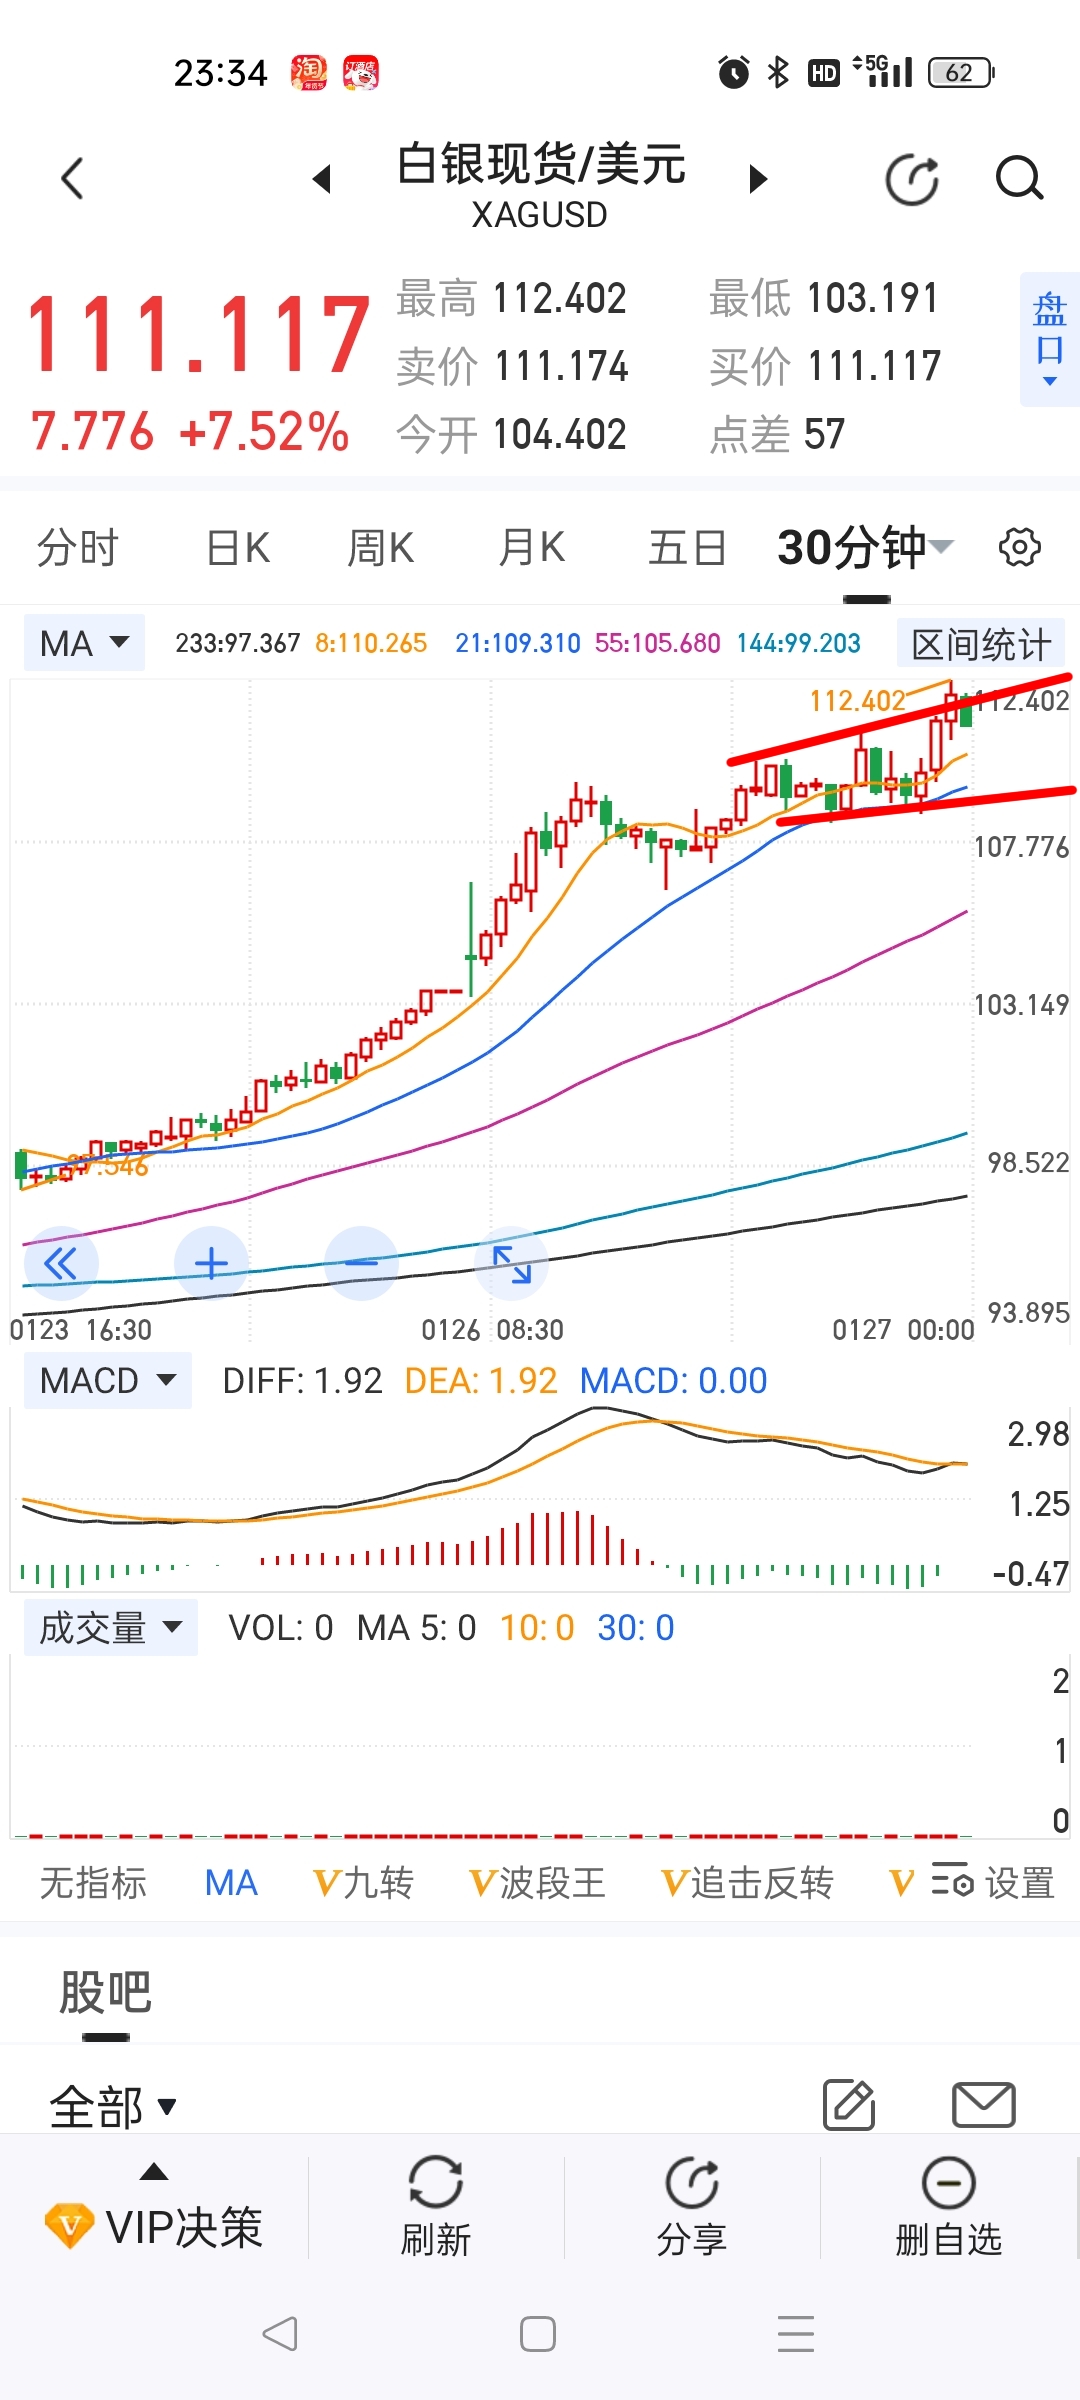The width and height of the screenshot is (1080, 2400).
Task: Tap 区间统计 button
Action: [x=980, y=644]
